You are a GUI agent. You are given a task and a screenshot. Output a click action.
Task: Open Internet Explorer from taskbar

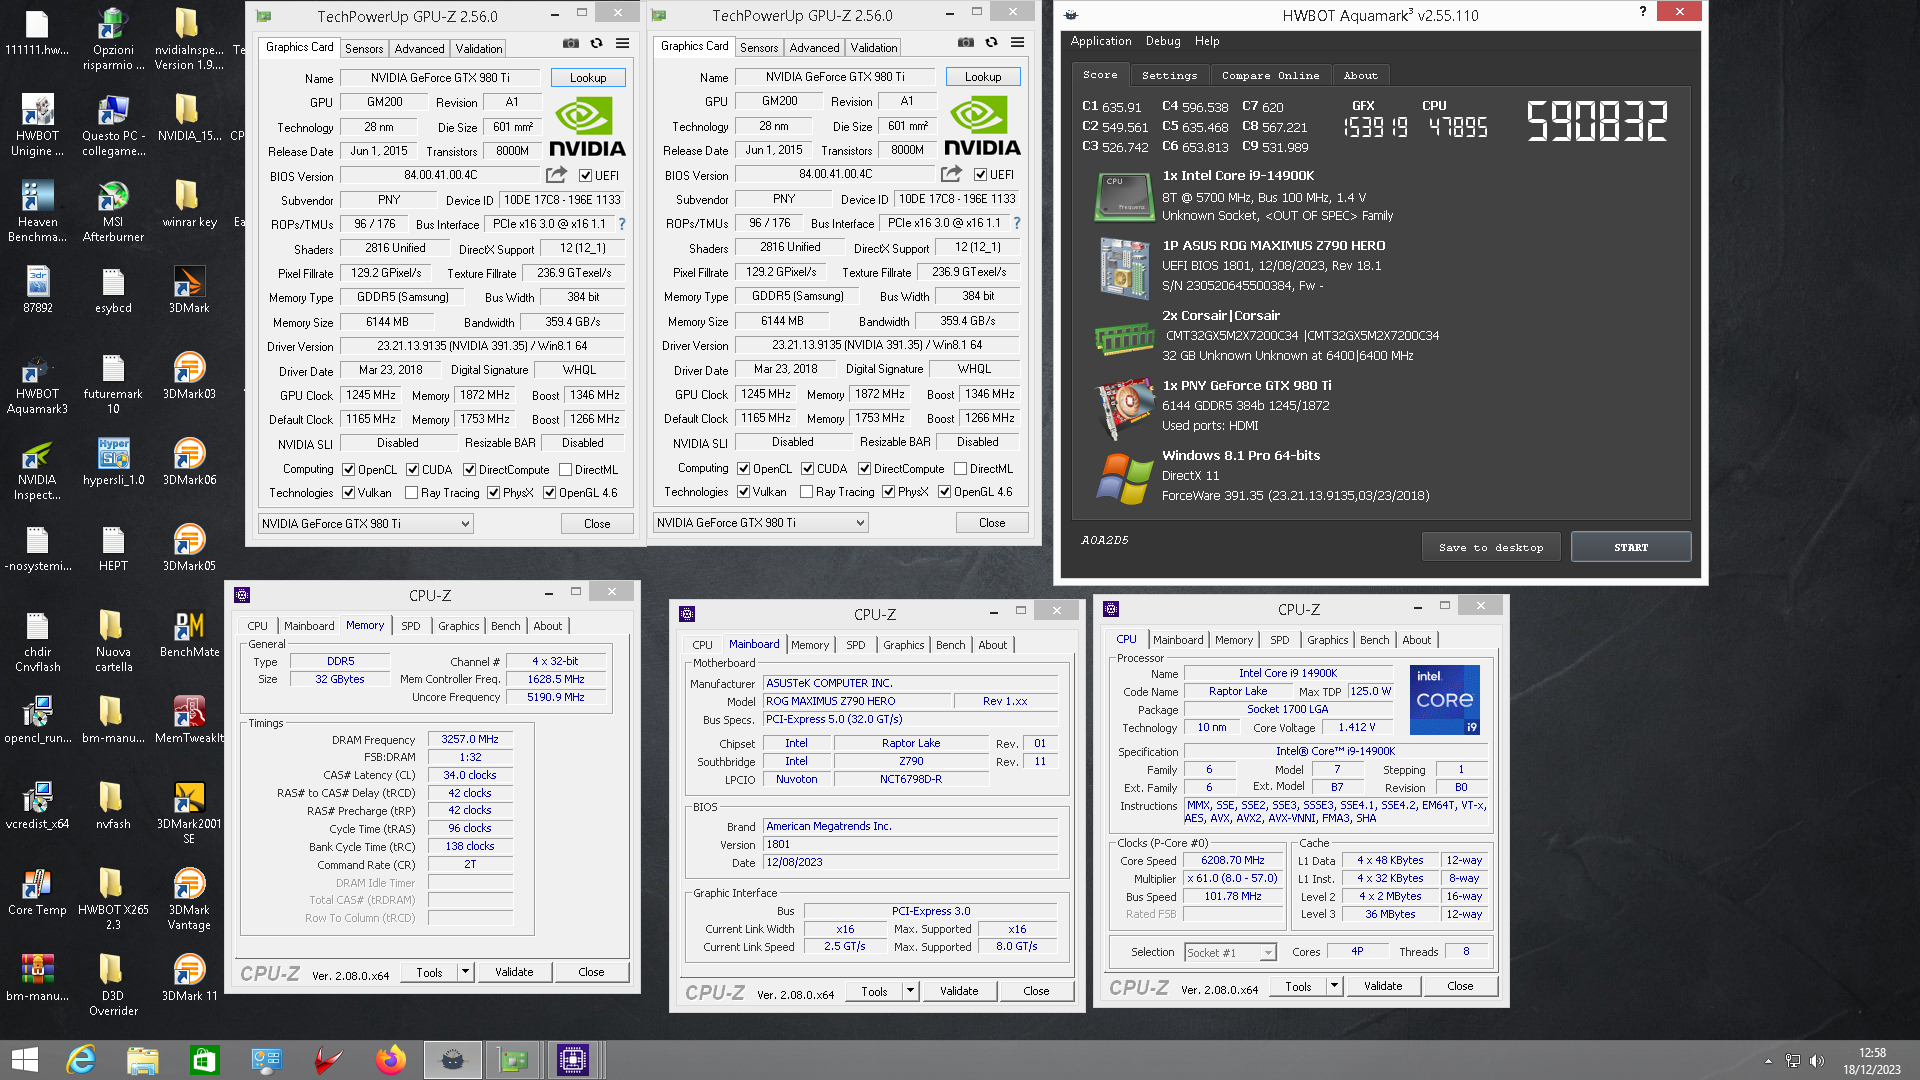click(x=81, y=1060)
